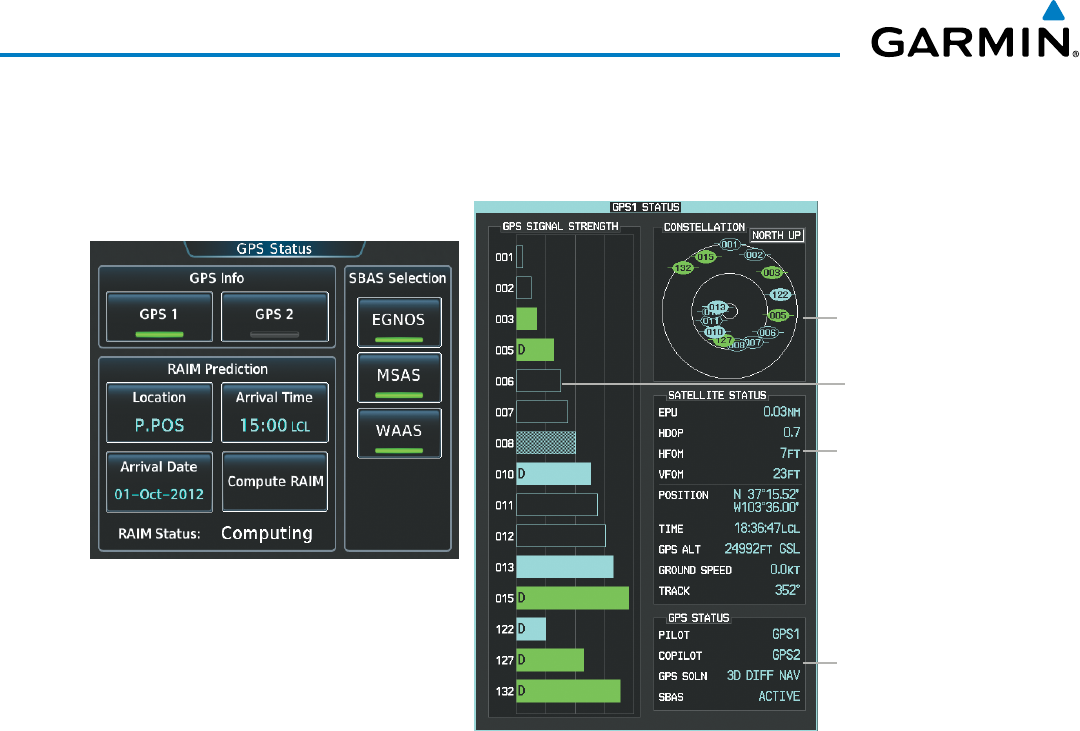Screen dimensions: 1080x731
Task: Open the Arrival Date 01-Oct-2012 field
Action: 159,482
